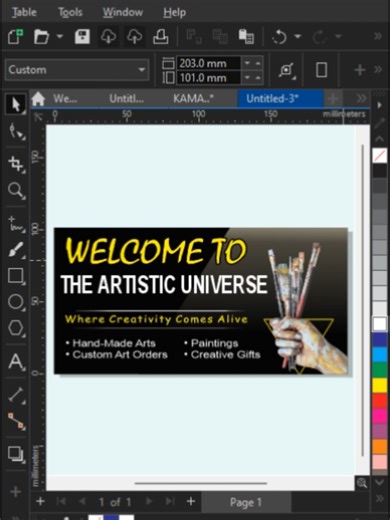The image size is (390, 520).
Task: Go to the last page
Action: 170,501
